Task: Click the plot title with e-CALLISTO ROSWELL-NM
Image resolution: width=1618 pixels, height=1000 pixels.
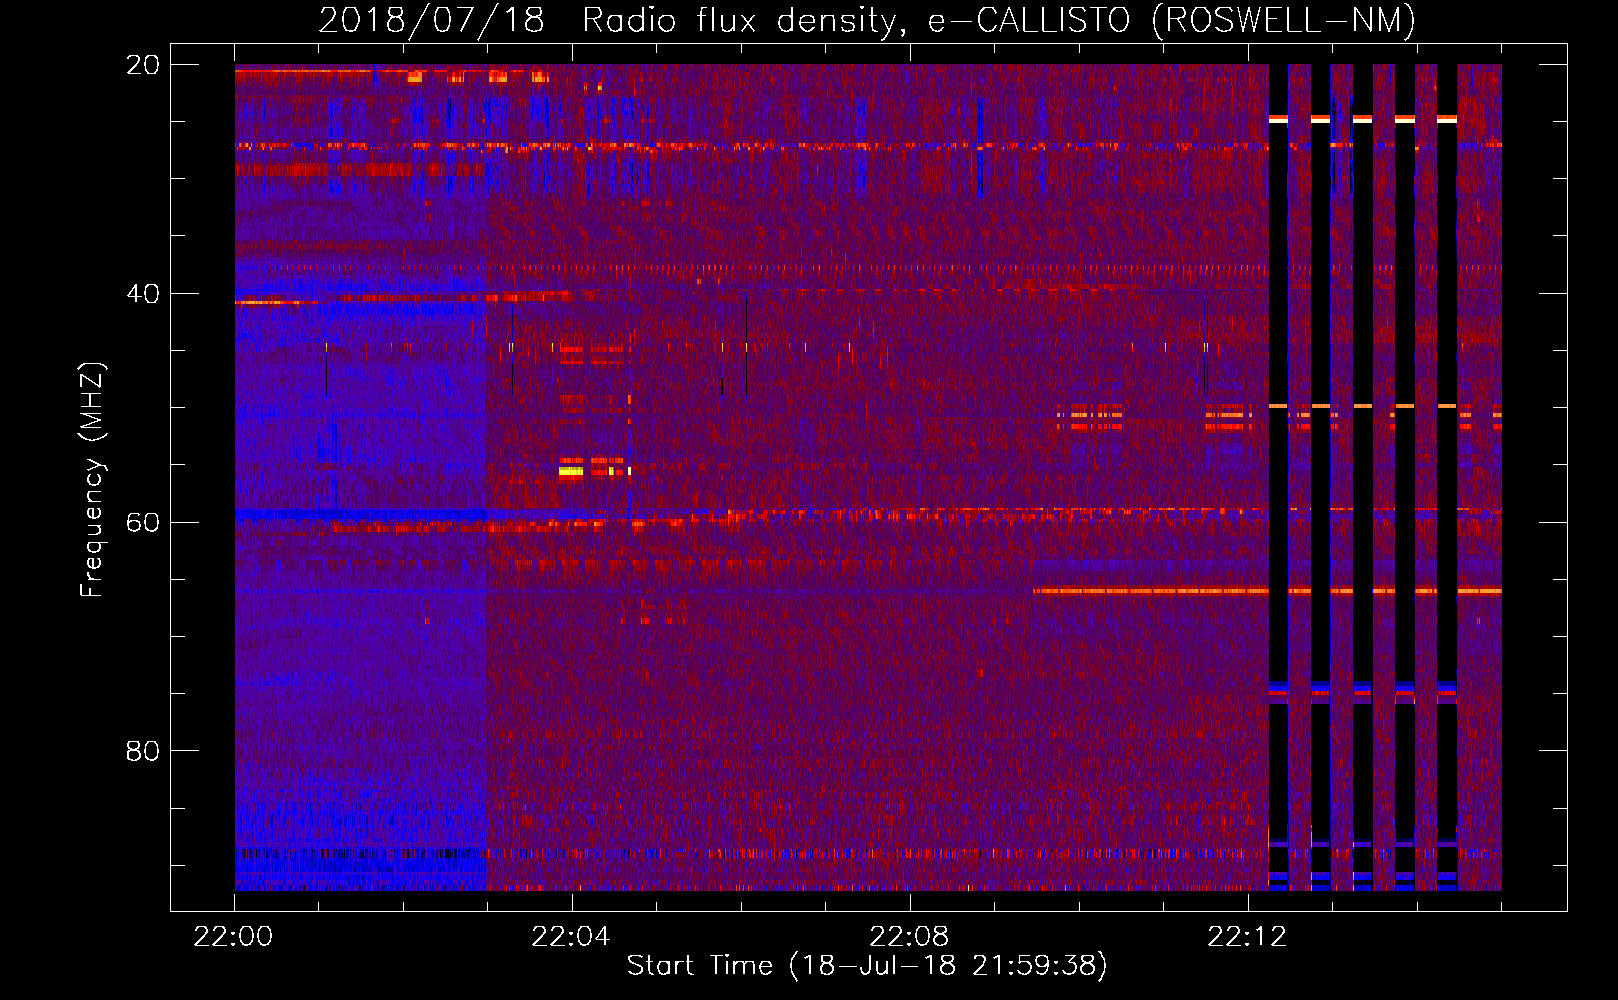Action: click(867, 20)
